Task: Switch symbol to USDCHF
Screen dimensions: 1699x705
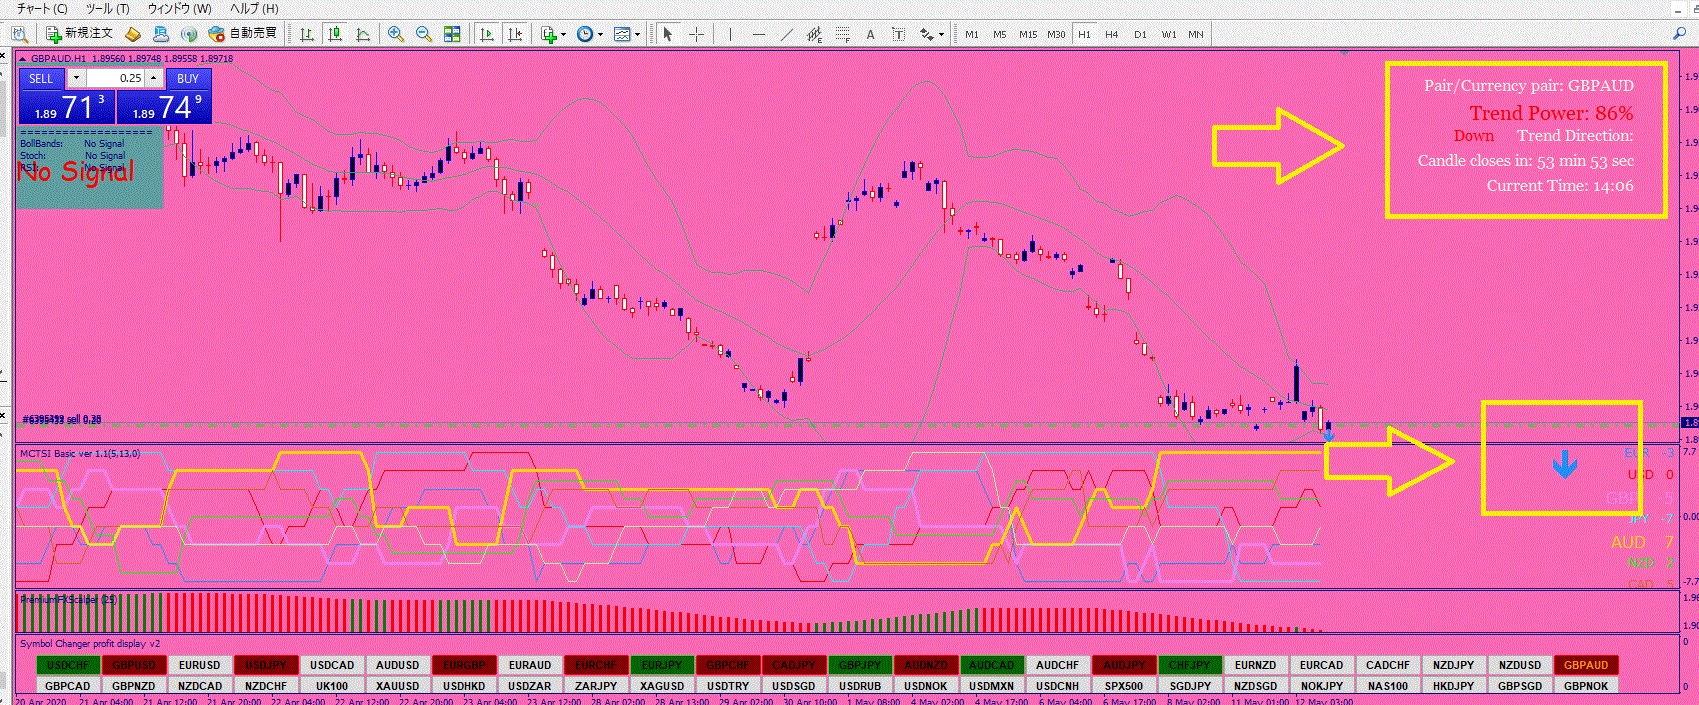Action: coord(68,665)
